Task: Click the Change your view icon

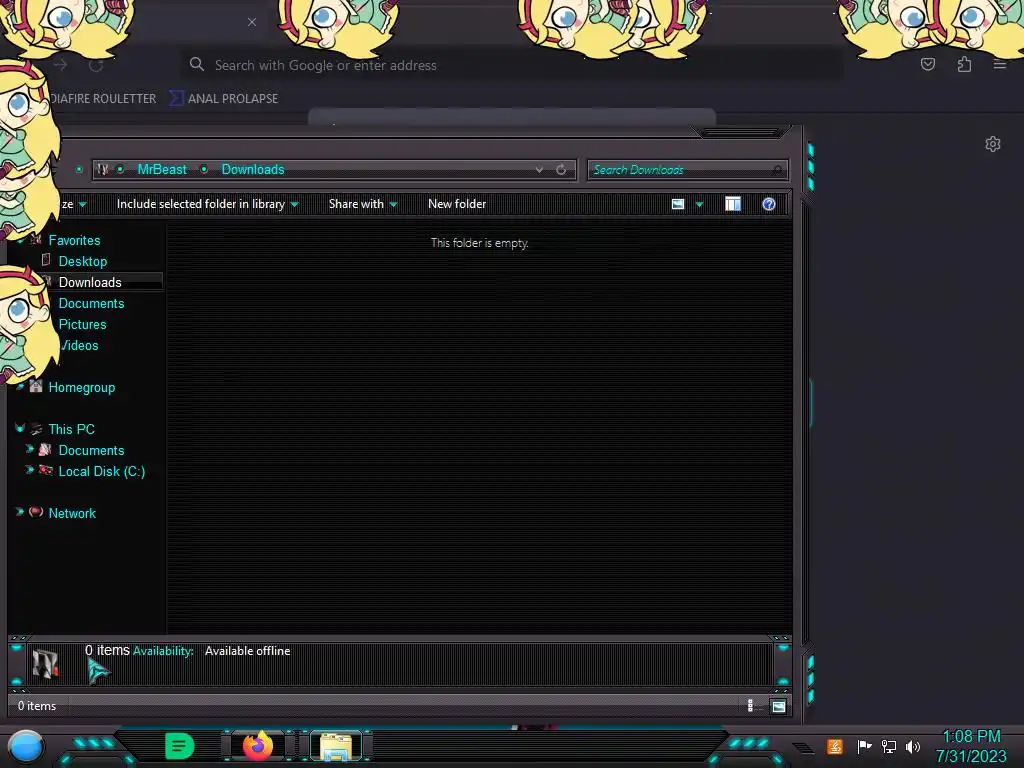Action: pyautogui.click(x=678, y=204)
